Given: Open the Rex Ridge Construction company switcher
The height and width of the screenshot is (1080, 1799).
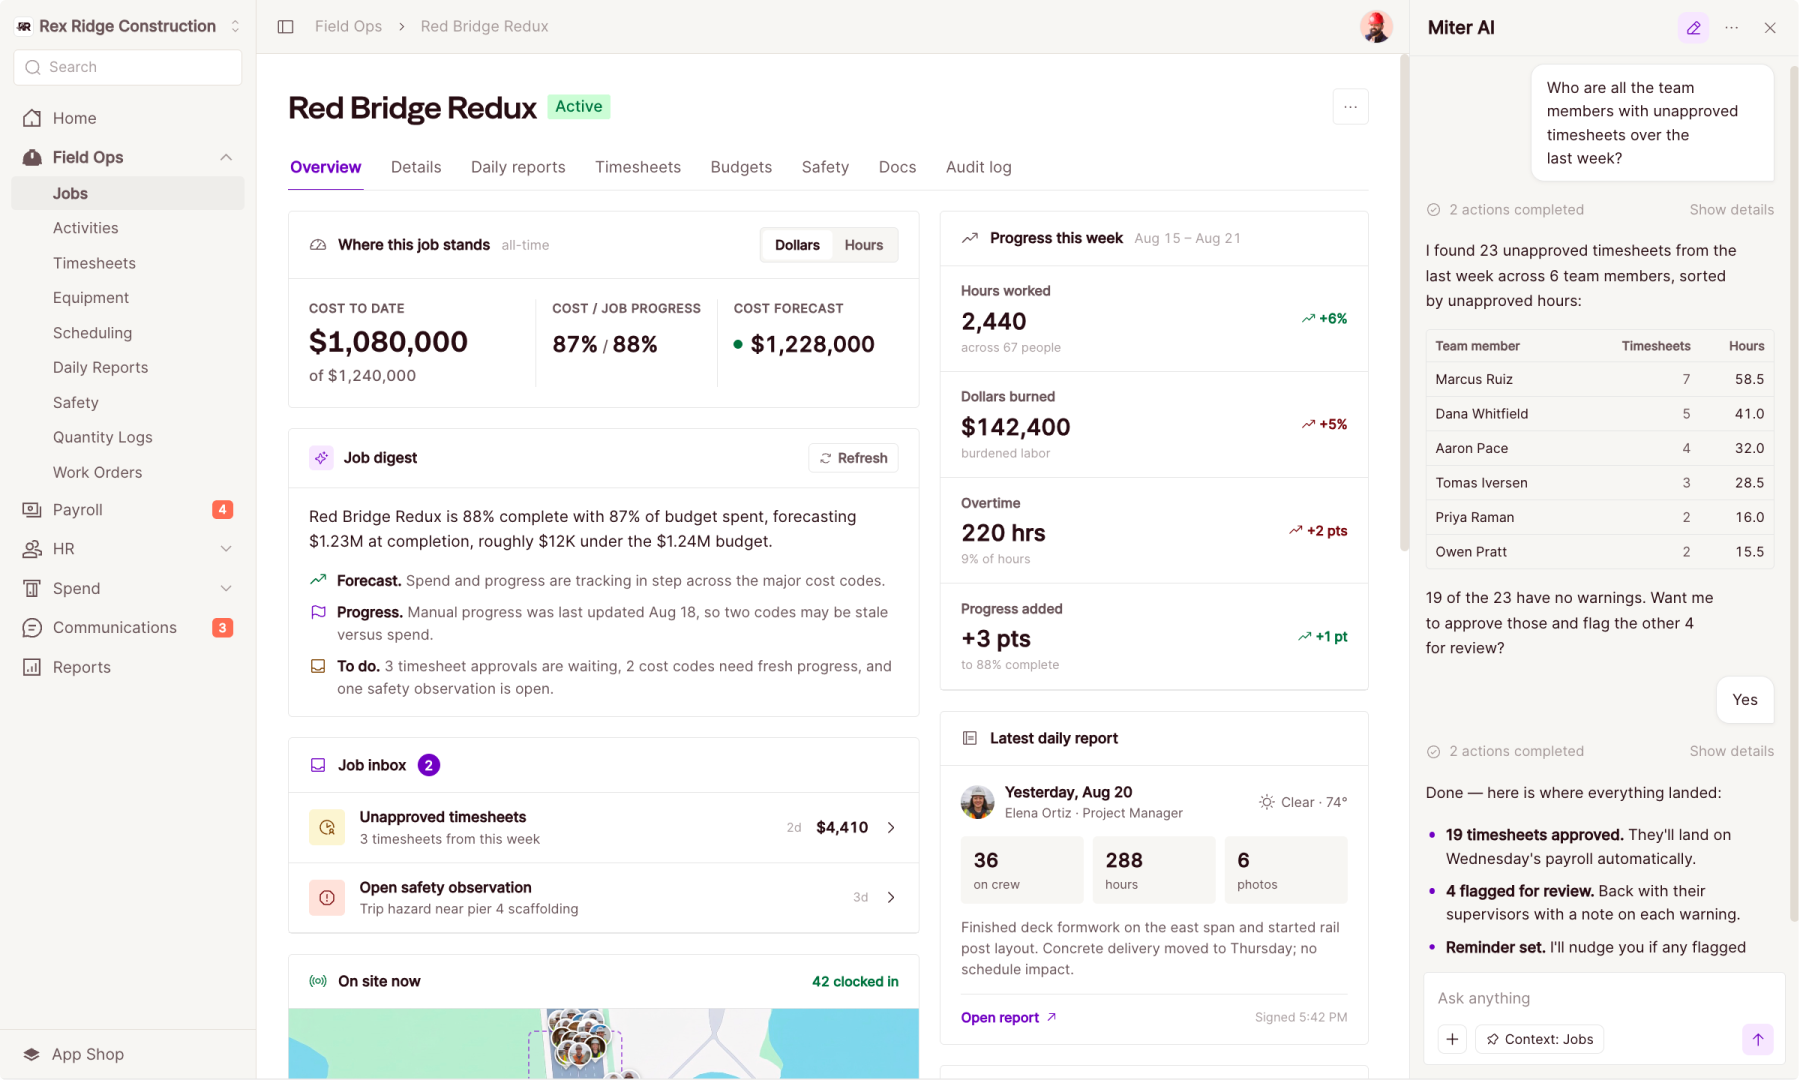Looking at the screenshot, I should [127, 26].
